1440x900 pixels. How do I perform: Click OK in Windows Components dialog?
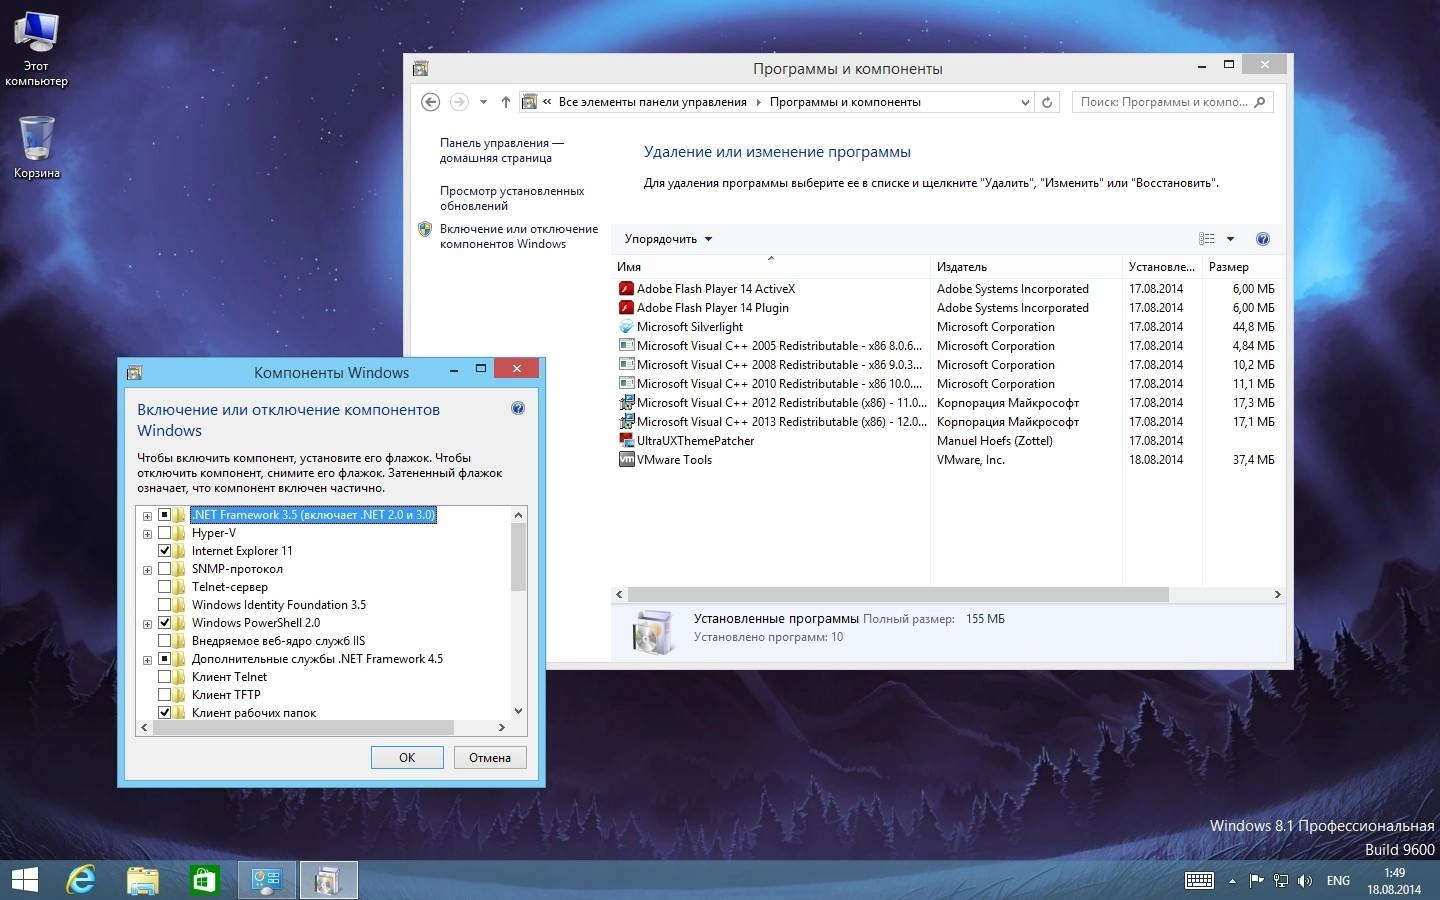[407, 757]
